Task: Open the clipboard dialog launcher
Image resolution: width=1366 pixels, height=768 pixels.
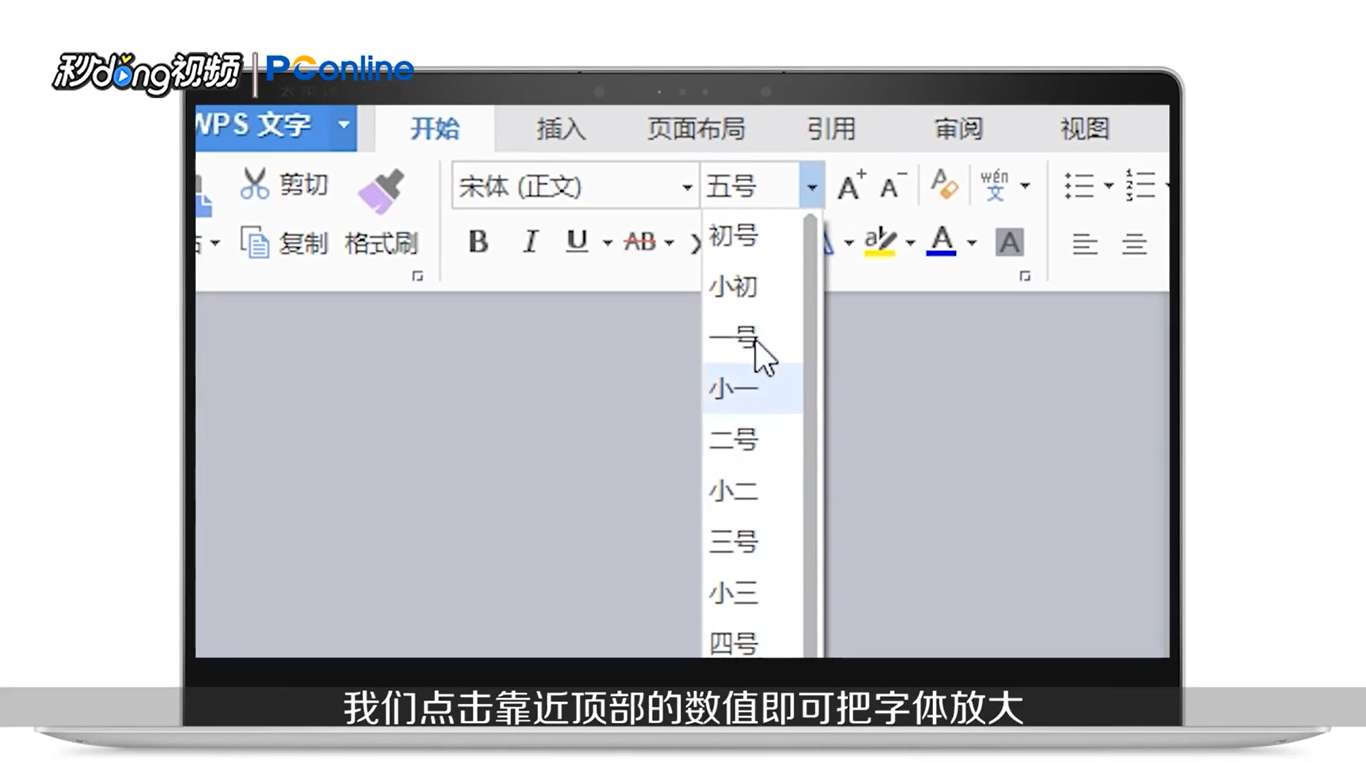Action: pos(418,276)
